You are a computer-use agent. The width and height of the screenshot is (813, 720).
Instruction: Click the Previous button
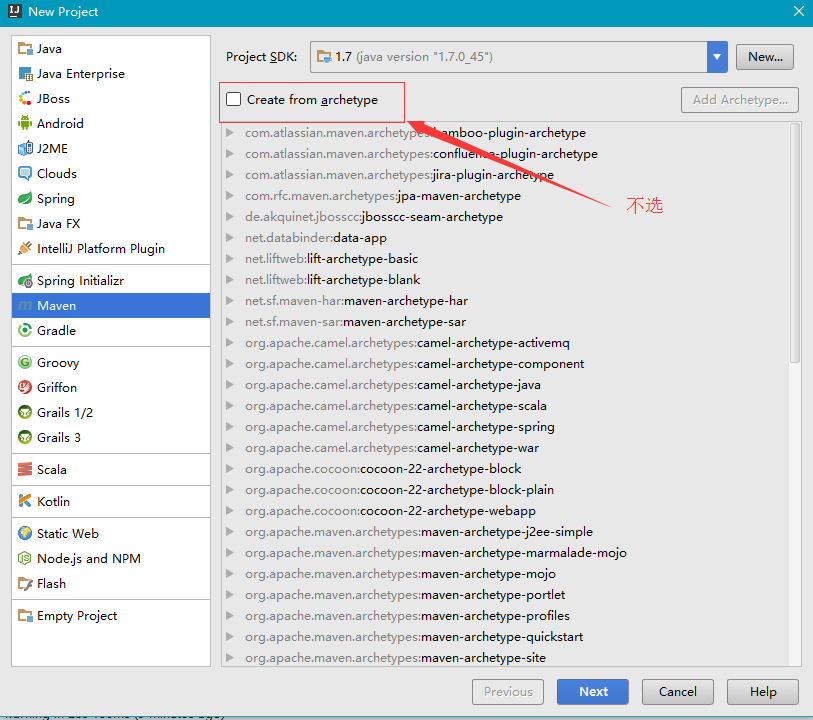(x=508, y=691)
